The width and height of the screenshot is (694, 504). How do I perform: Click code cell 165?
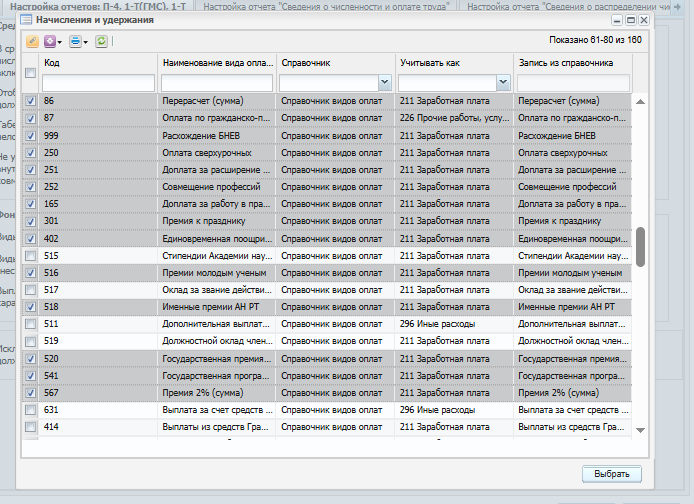pyautogui.click(x=98, y=204)
